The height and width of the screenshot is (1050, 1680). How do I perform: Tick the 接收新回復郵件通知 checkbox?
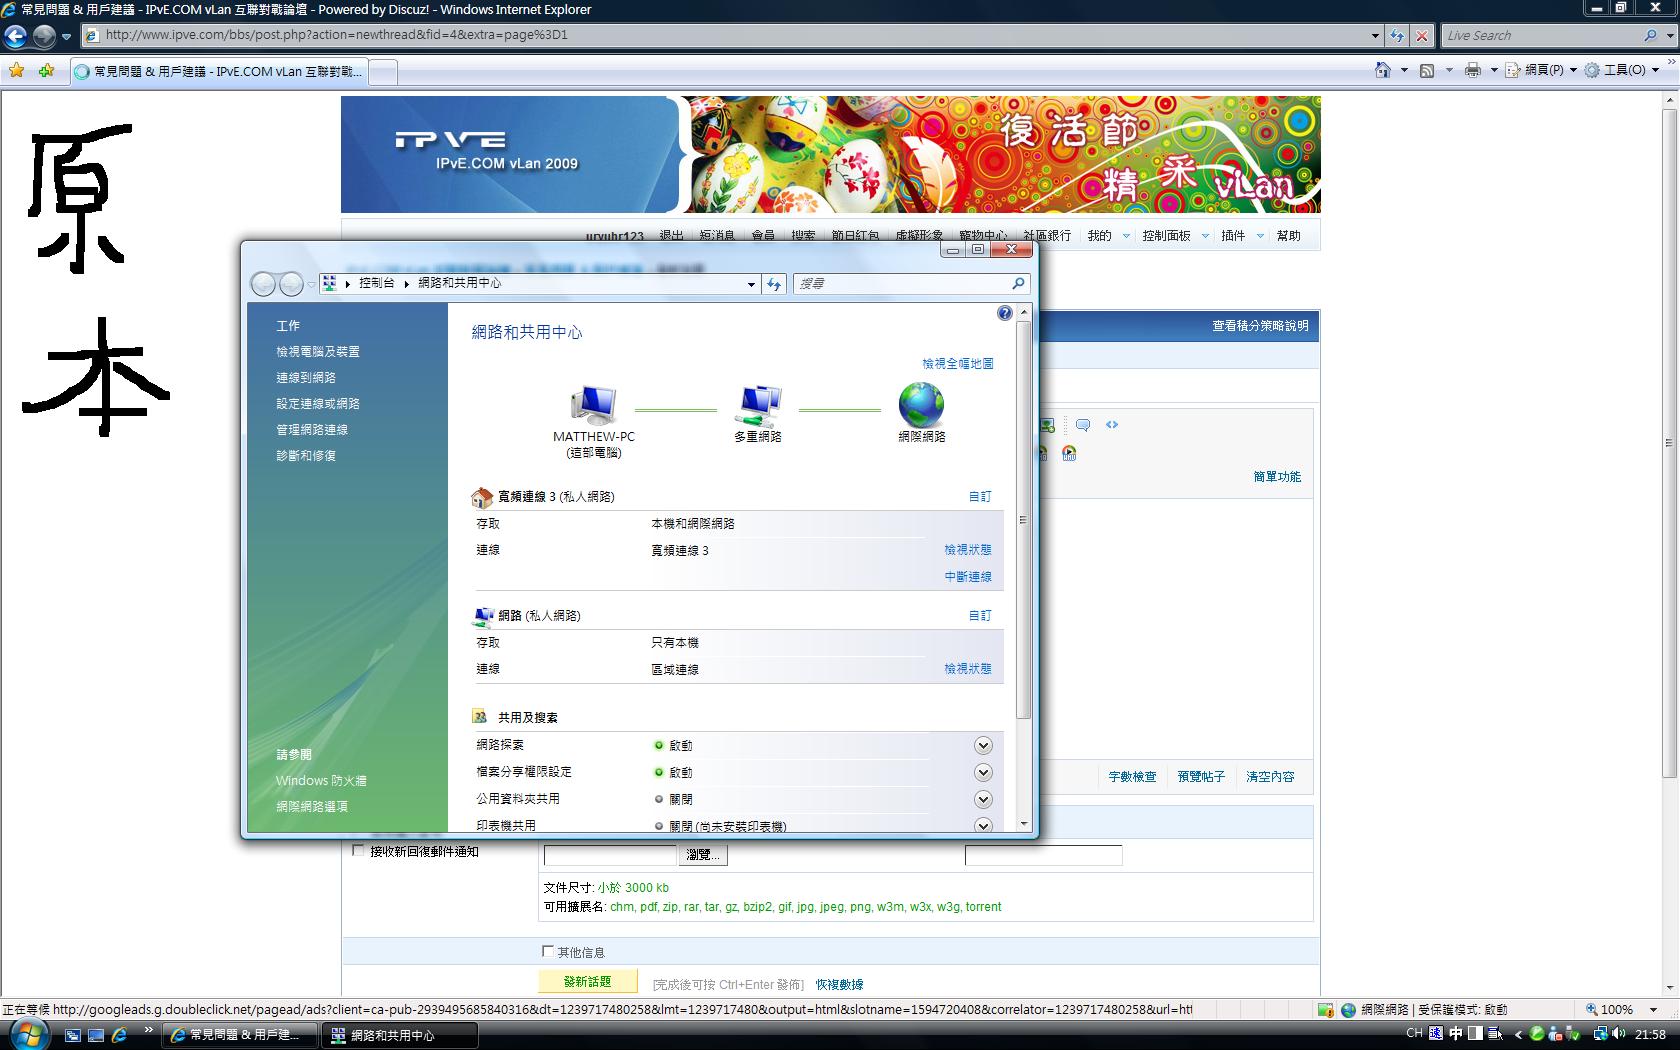(358, 851)
